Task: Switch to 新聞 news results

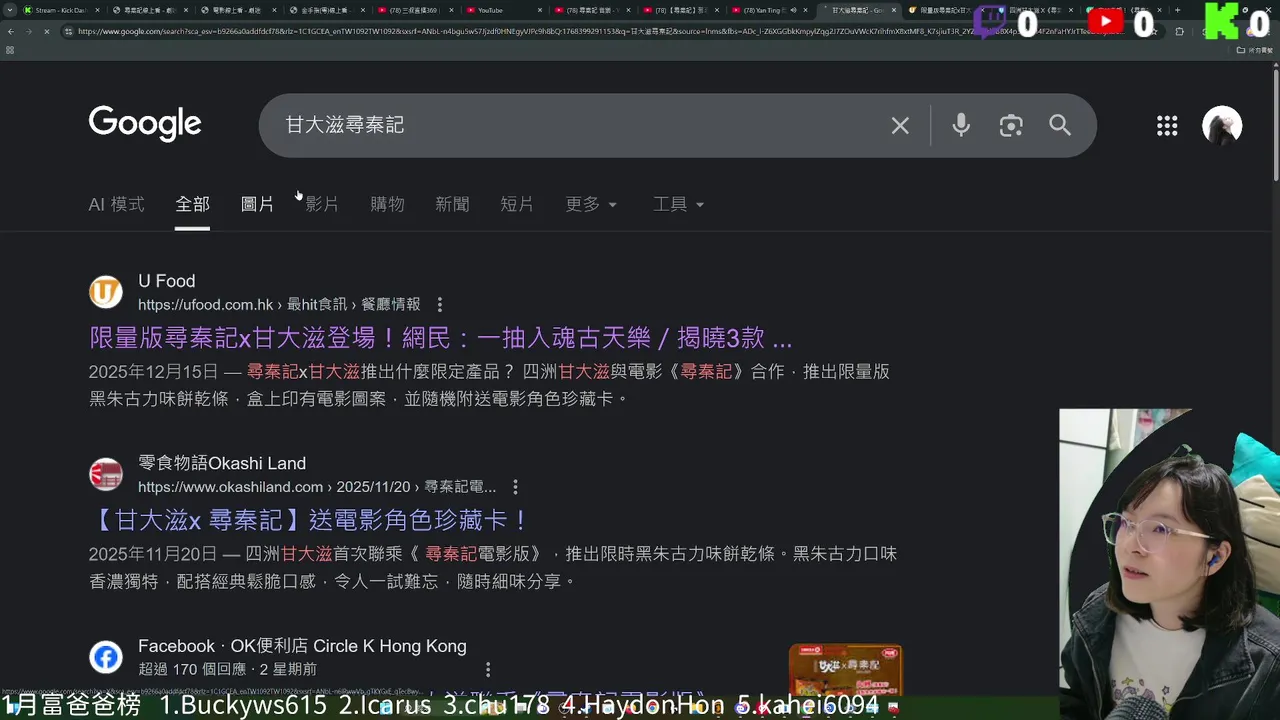Action: point(452,204)
